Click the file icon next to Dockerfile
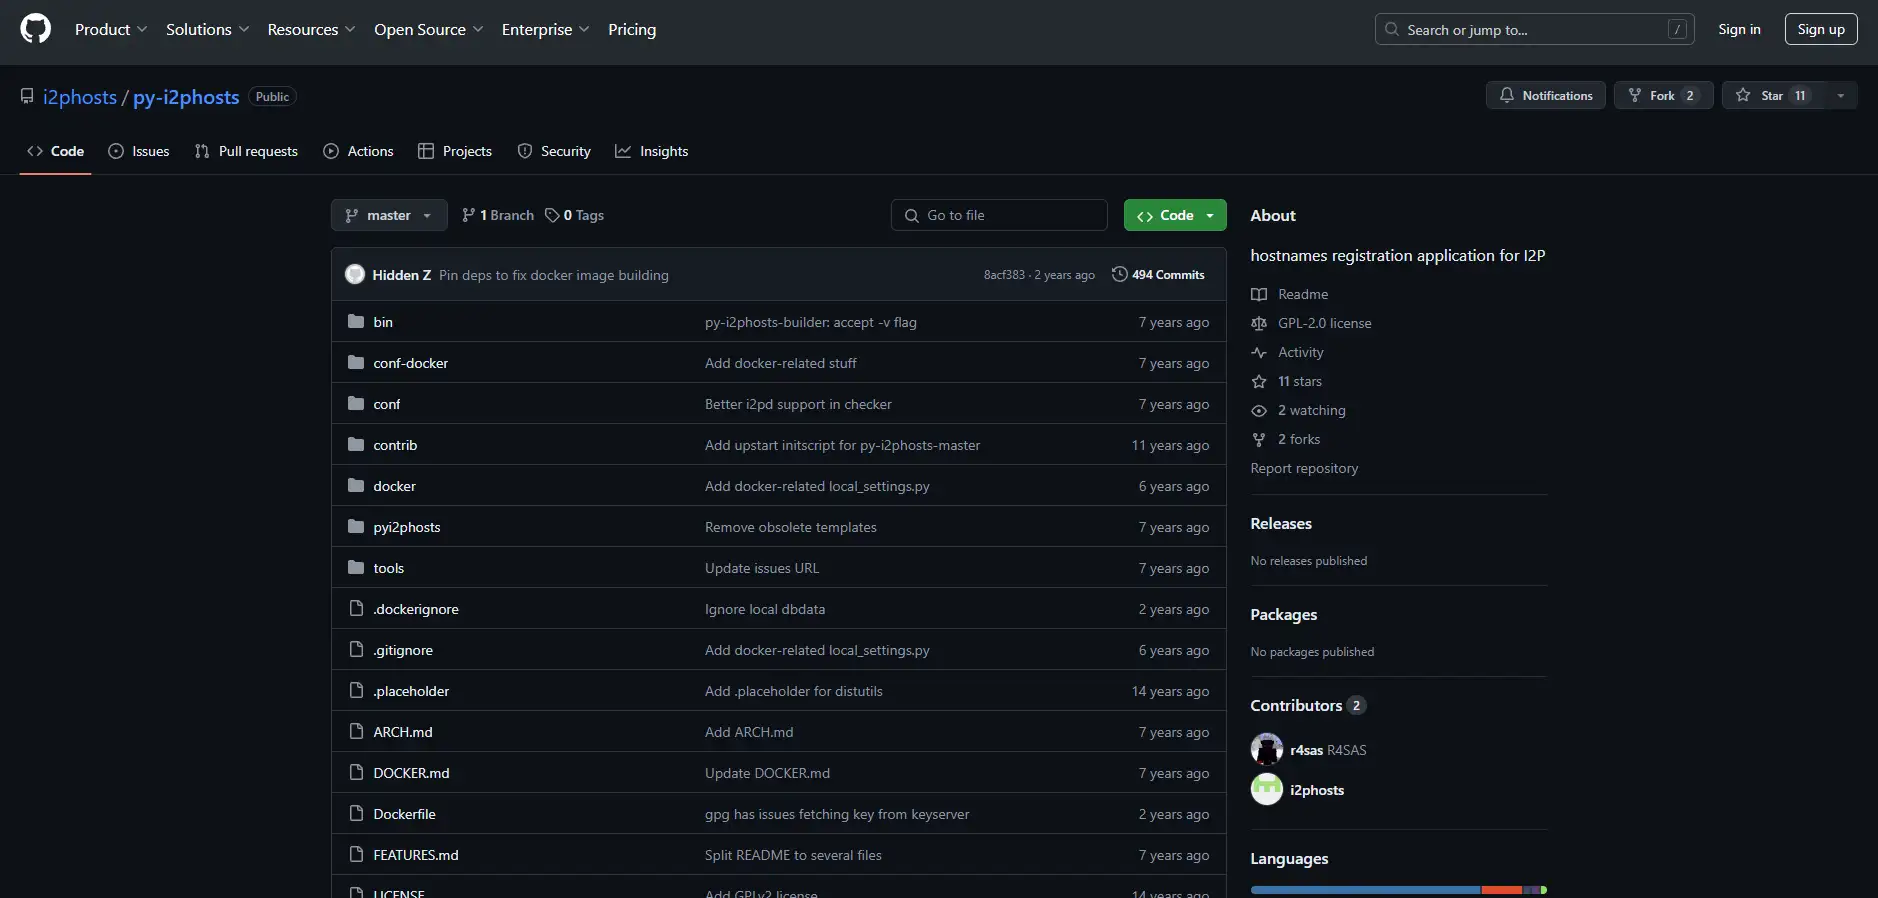 (356, 813)
